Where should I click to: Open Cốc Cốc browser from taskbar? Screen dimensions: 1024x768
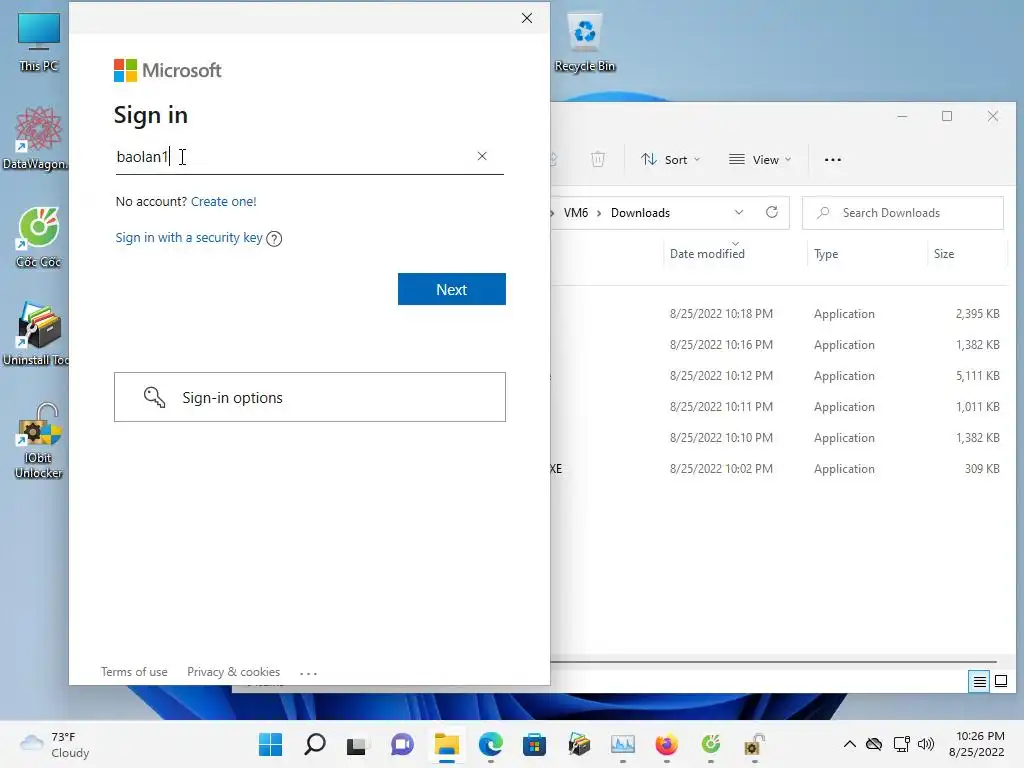pyautogui.click(x=711, y=744)
